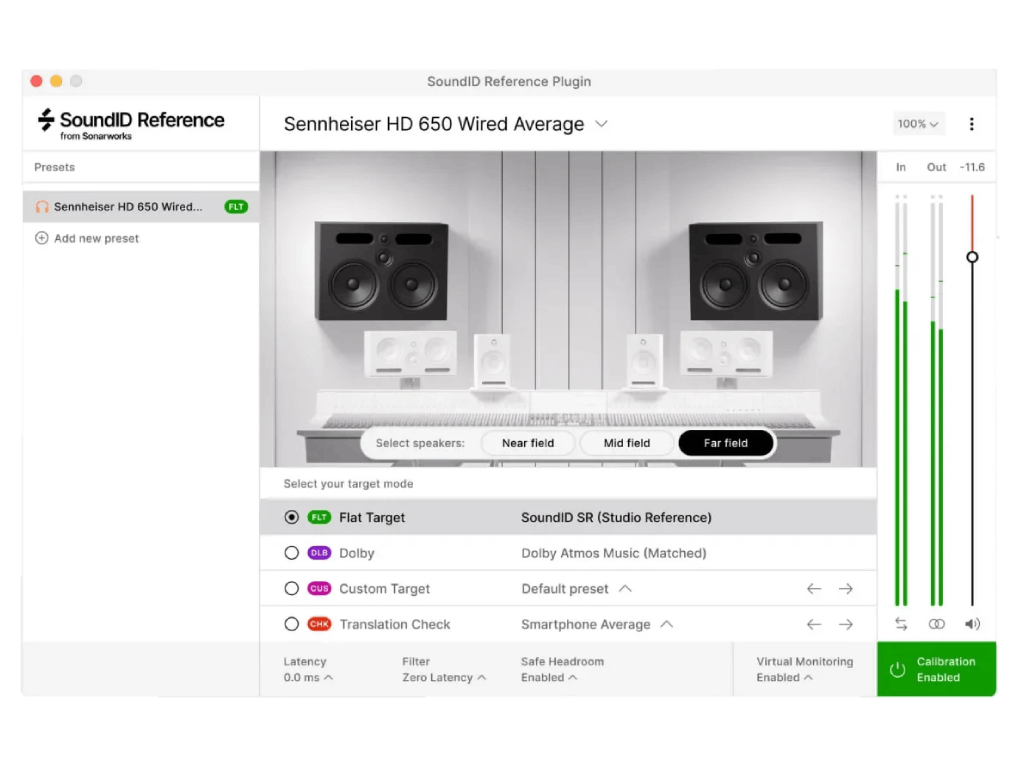Click the mono overlapping circles icon
This screenshot has height=768, width=1024.
tap(936, 624)
